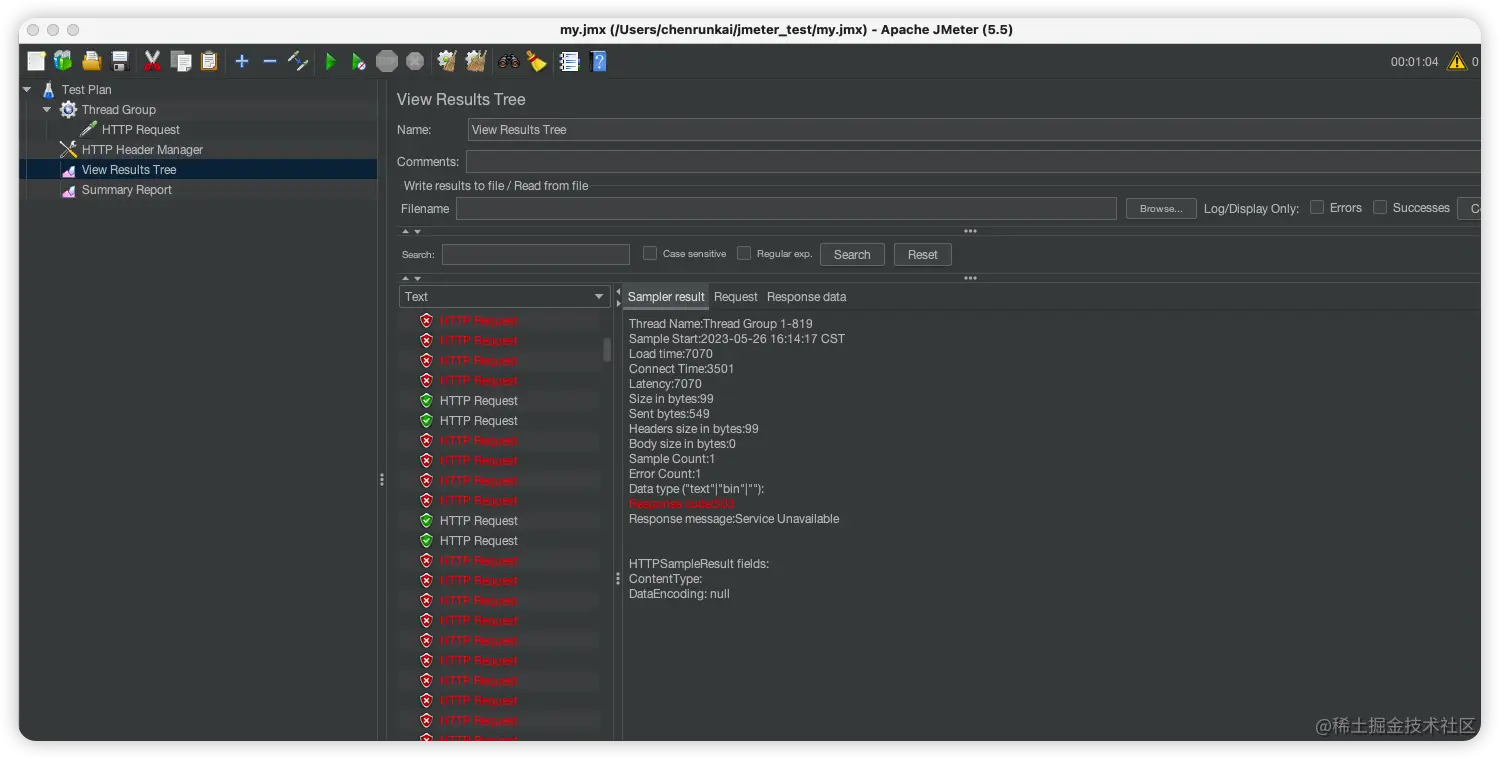Click the Clear All toolbar icon
The height and width of the screenshot is (759, 1499).
pos(476,62)
